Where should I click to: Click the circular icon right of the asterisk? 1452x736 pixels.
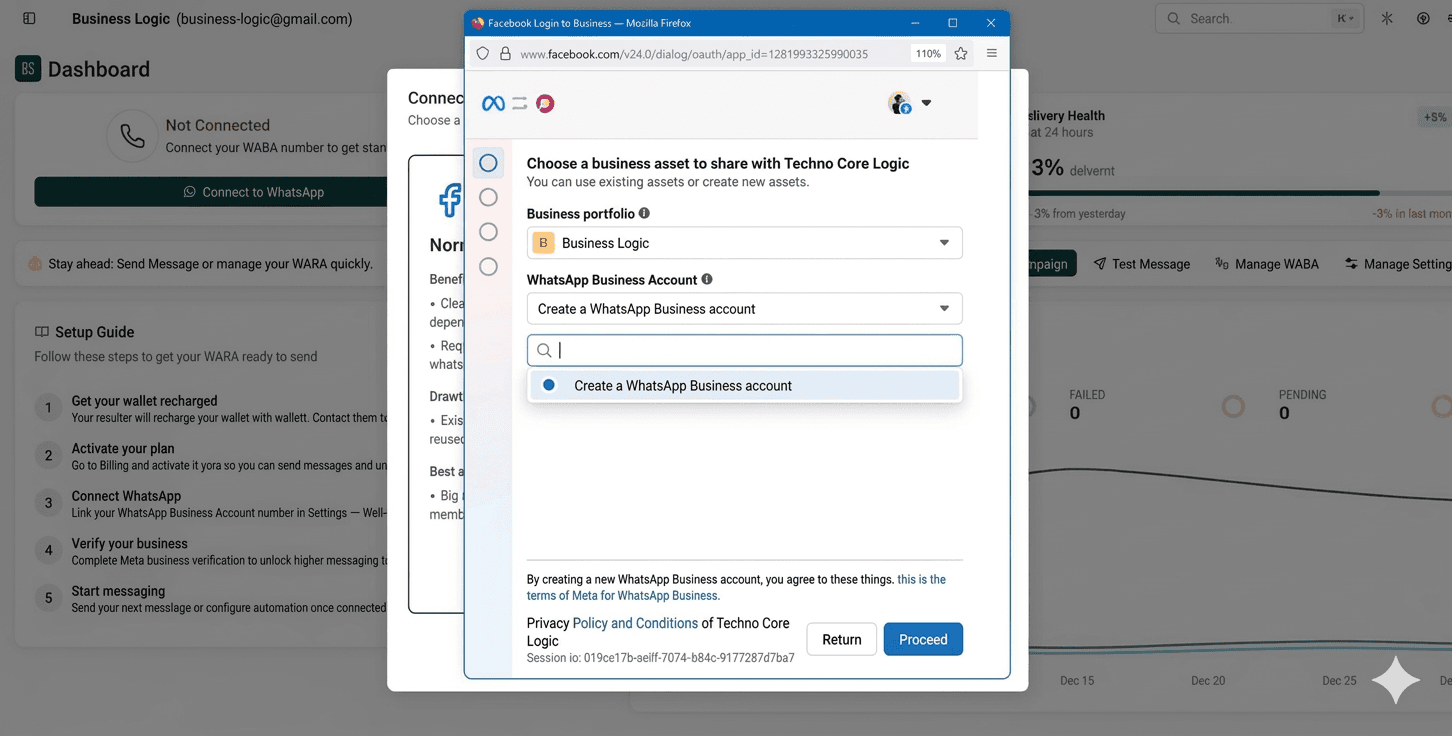(x=1423, y=19)
